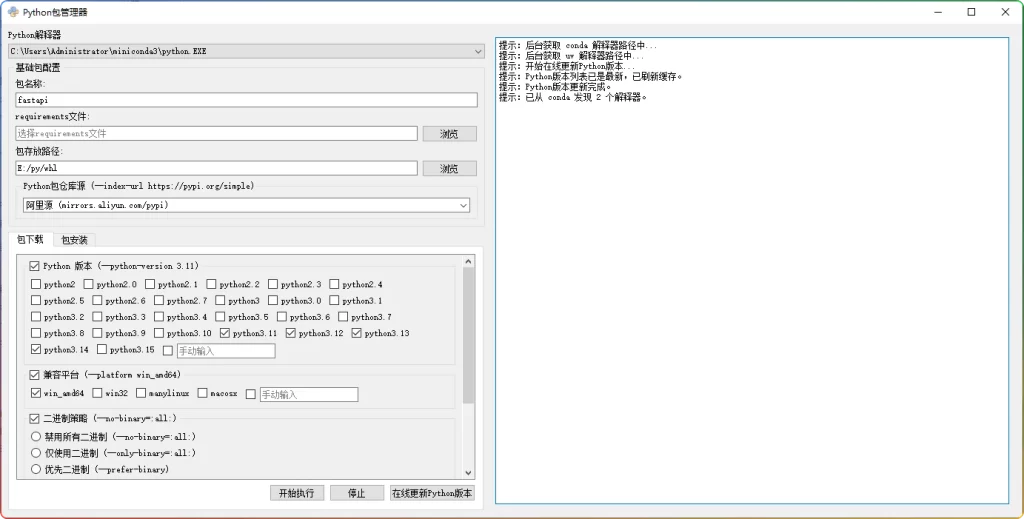
Task: Check the manual Python version checkbox
Action: (x=168, y=351)
